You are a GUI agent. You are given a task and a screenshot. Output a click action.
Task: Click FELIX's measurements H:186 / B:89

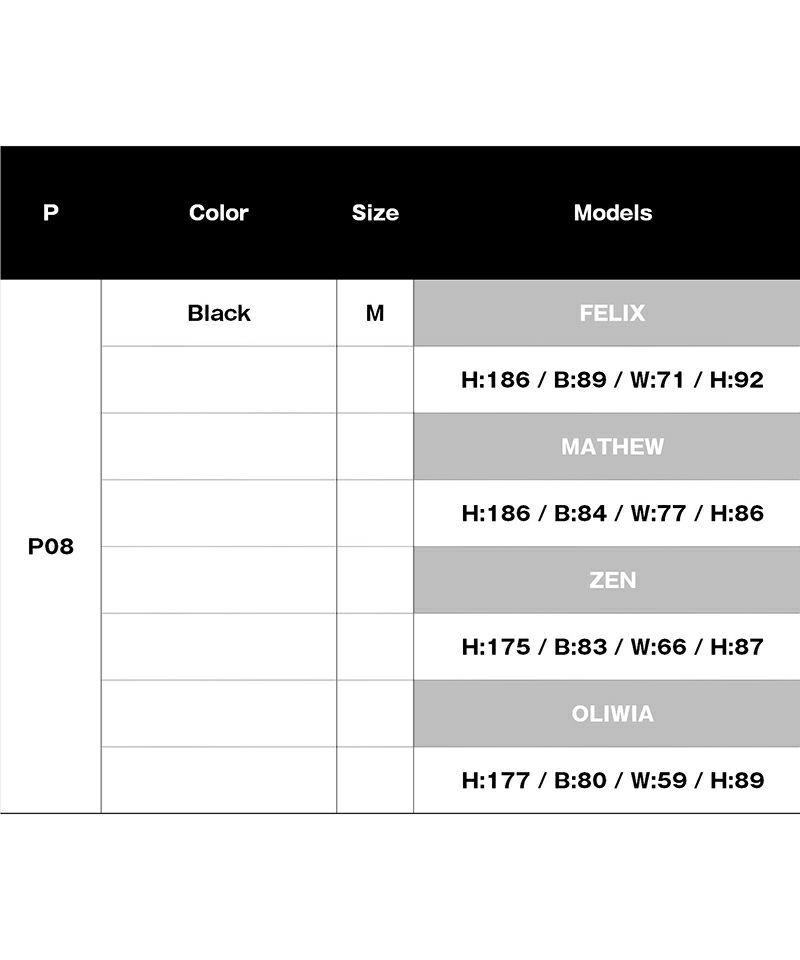[x=612, y=380]
